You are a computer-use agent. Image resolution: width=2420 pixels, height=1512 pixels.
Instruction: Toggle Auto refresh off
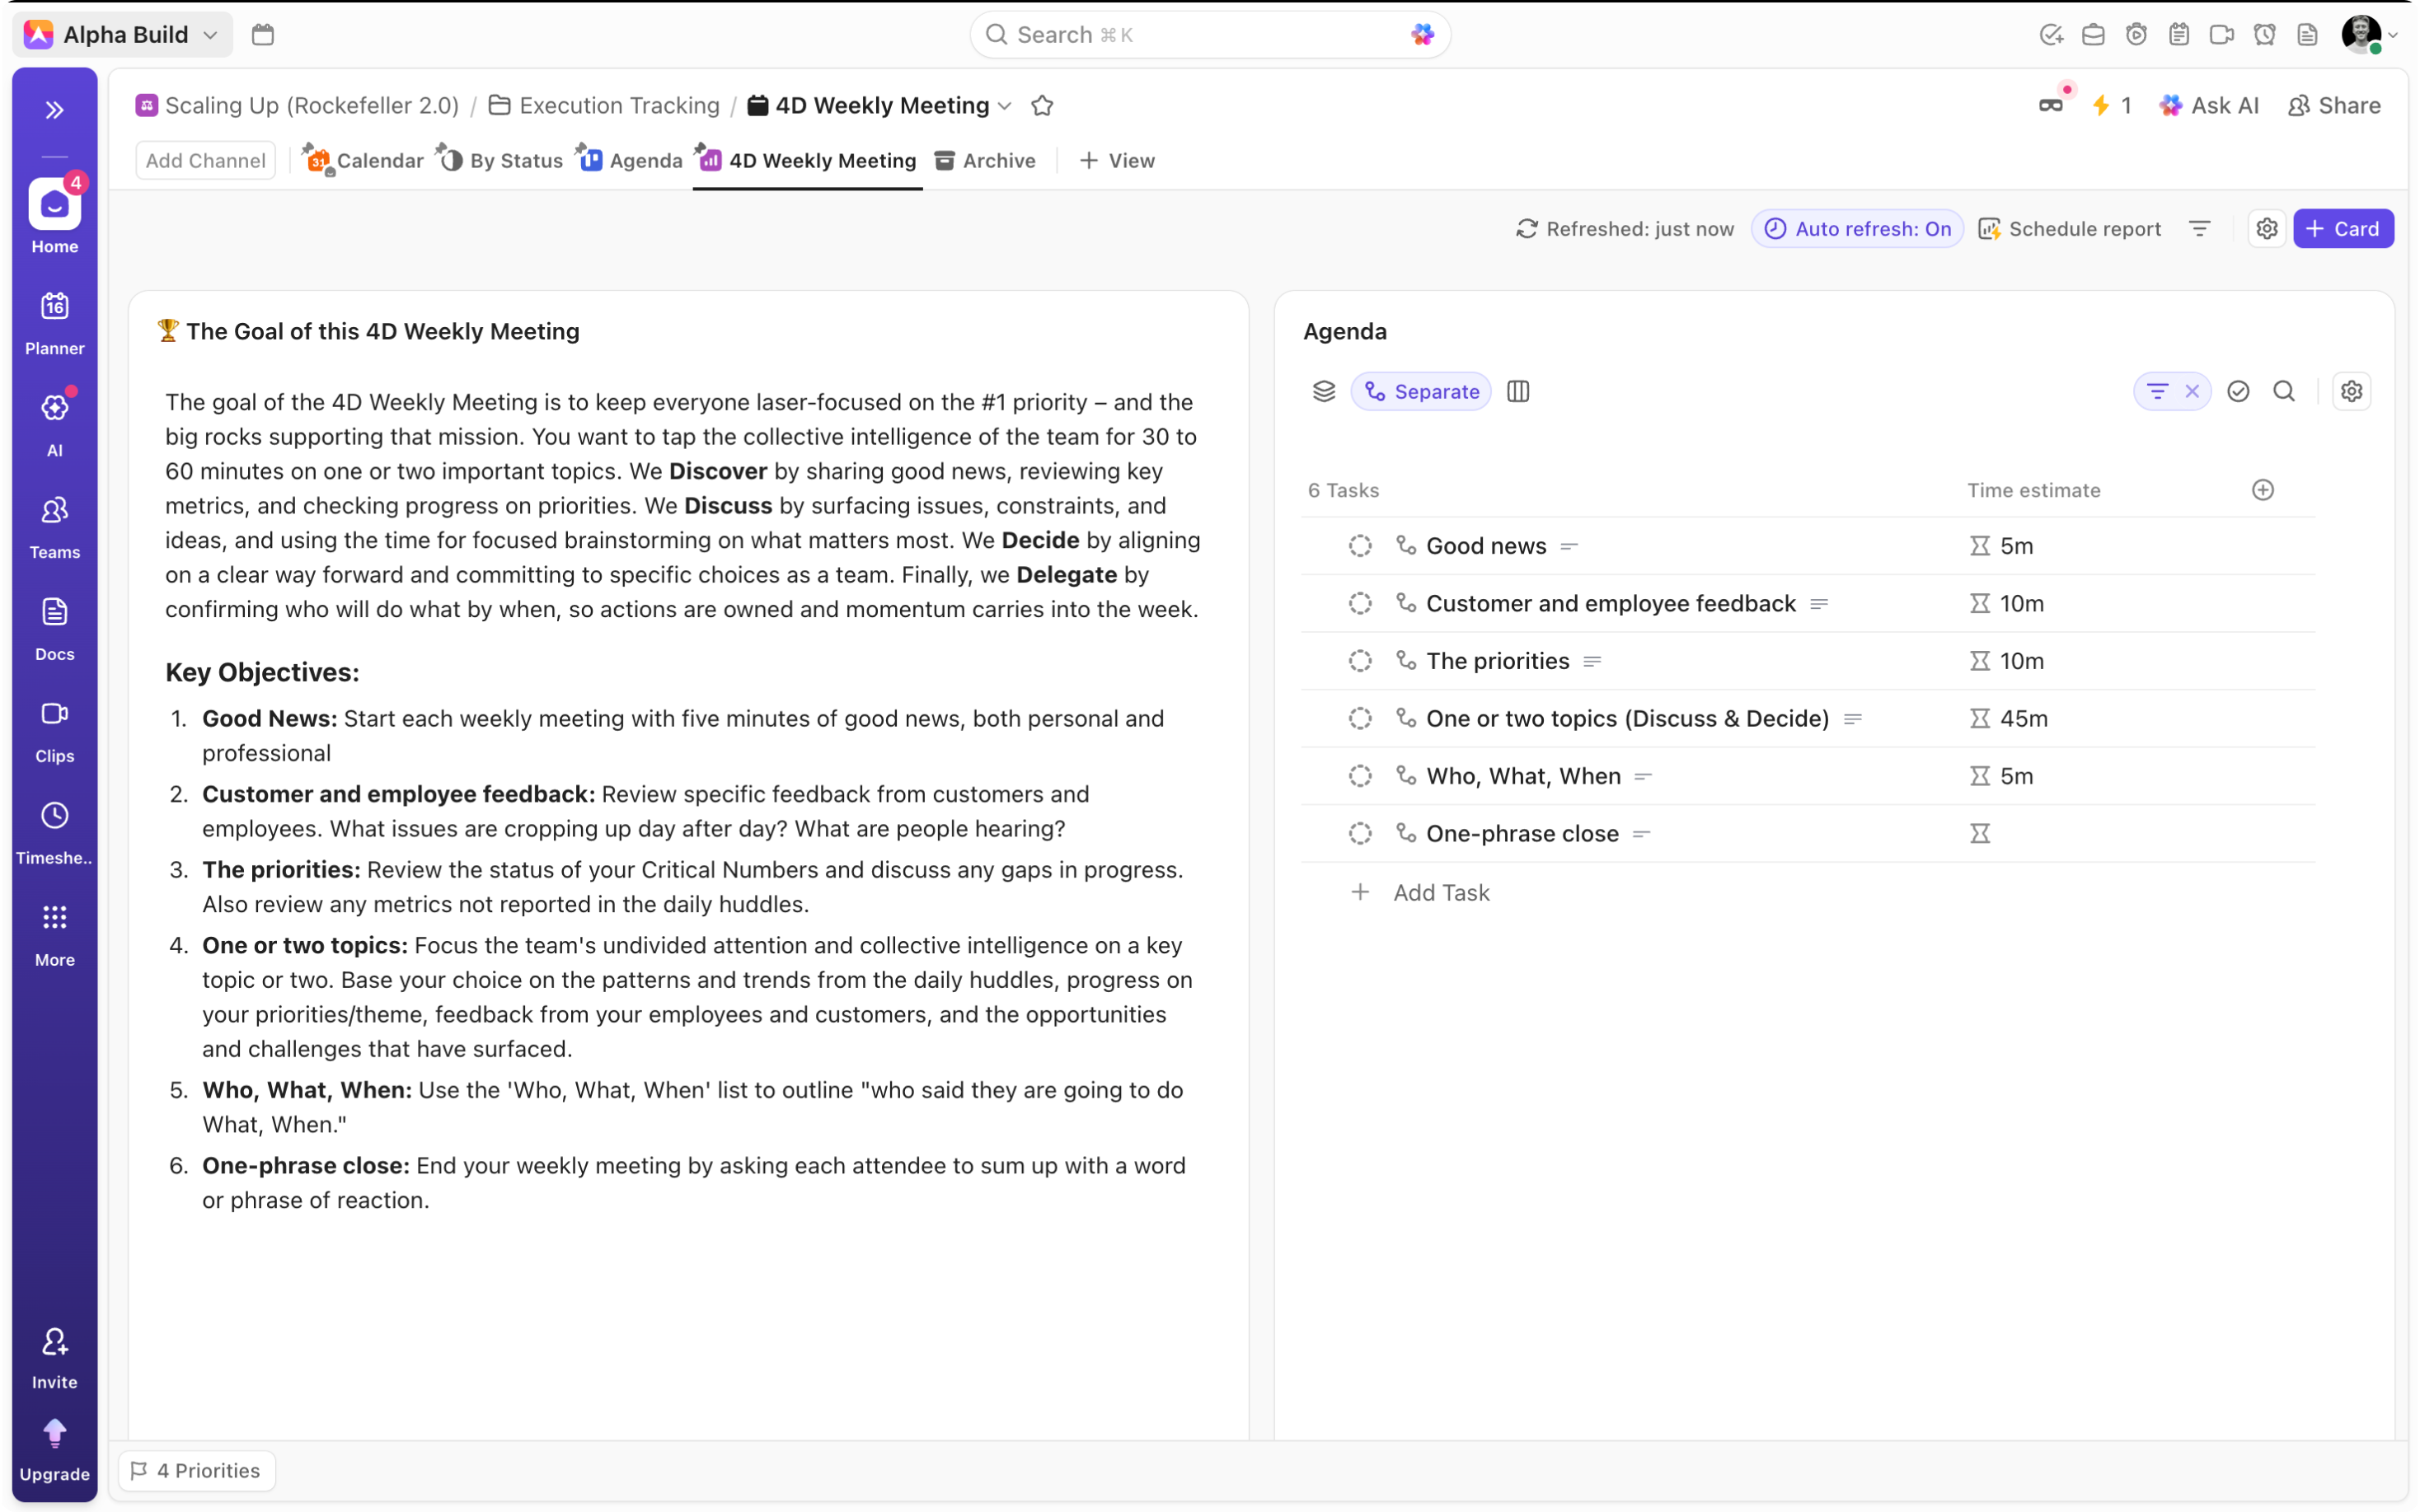tap(1858, 229)
